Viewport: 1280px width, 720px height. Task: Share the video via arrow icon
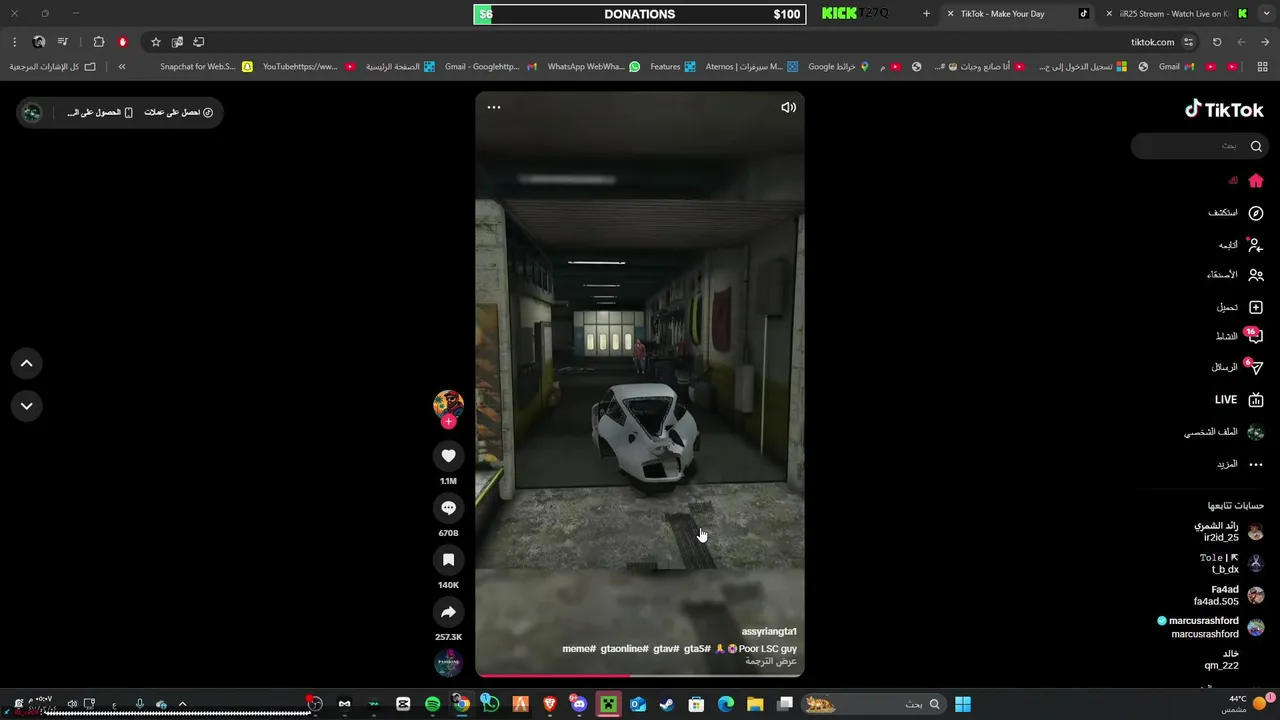[448, 612]
